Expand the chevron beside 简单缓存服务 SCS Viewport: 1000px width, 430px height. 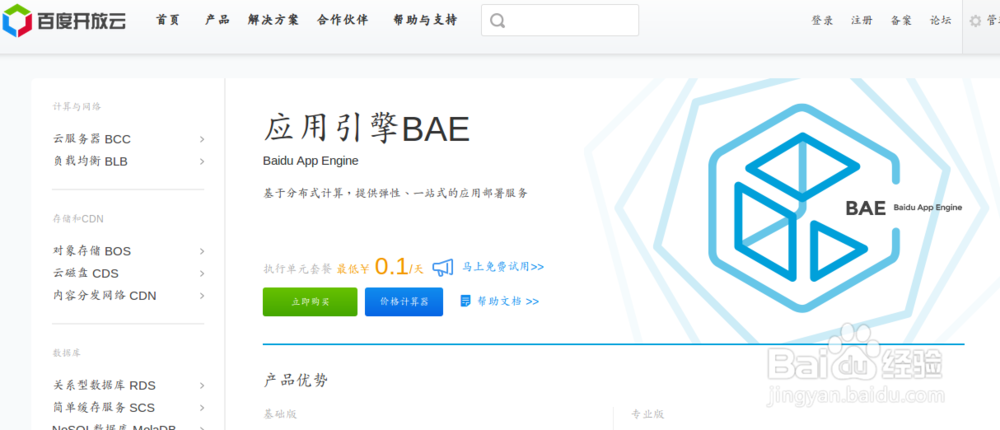click(x=202, y=407)
